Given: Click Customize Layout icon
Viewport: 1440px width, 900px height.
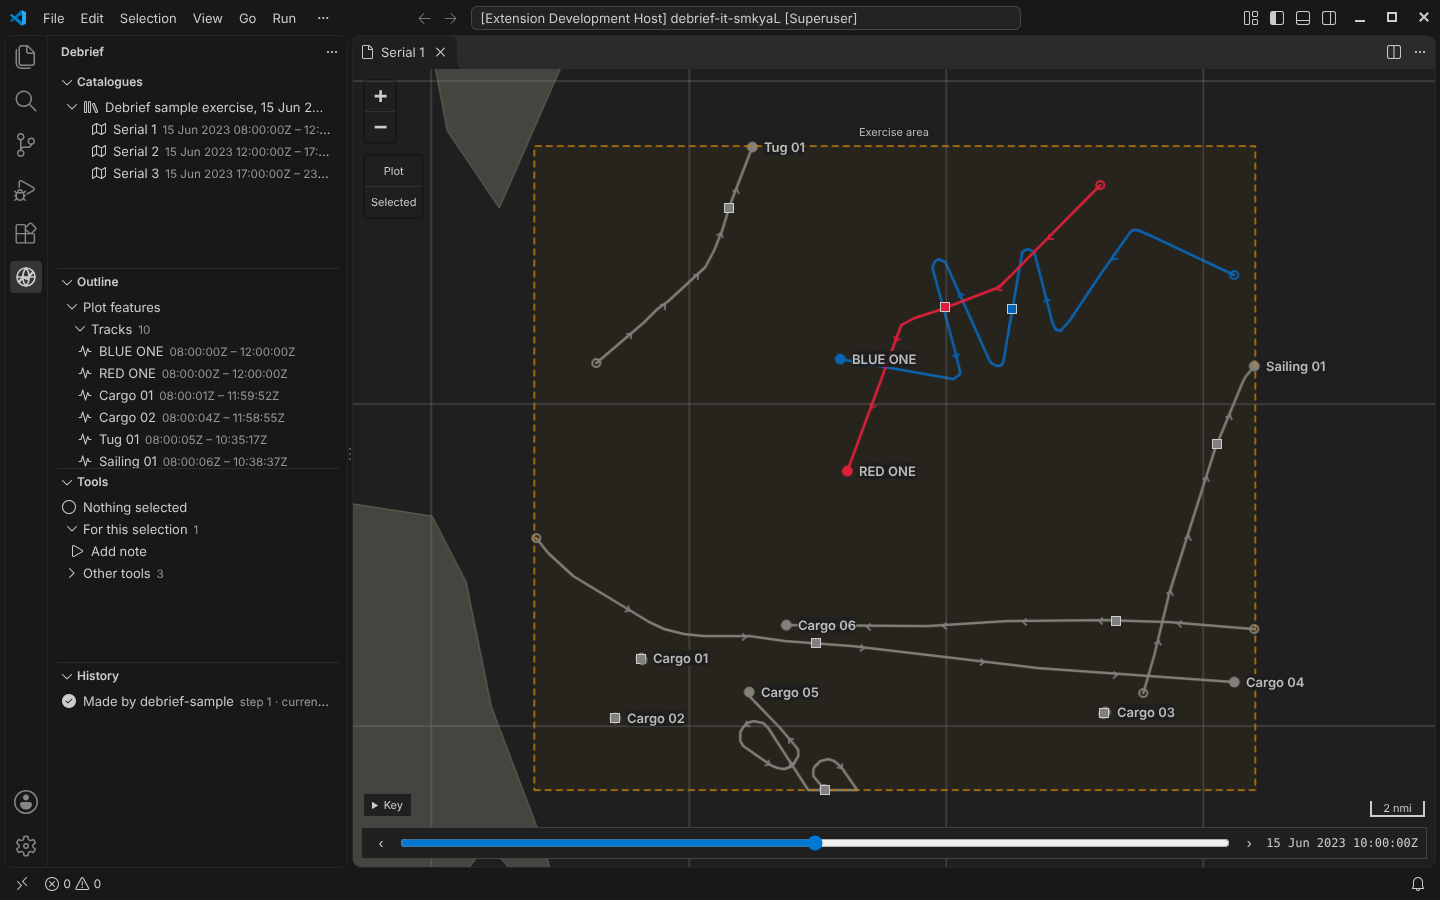Looking at the screenshot, I should [1251, 18].
